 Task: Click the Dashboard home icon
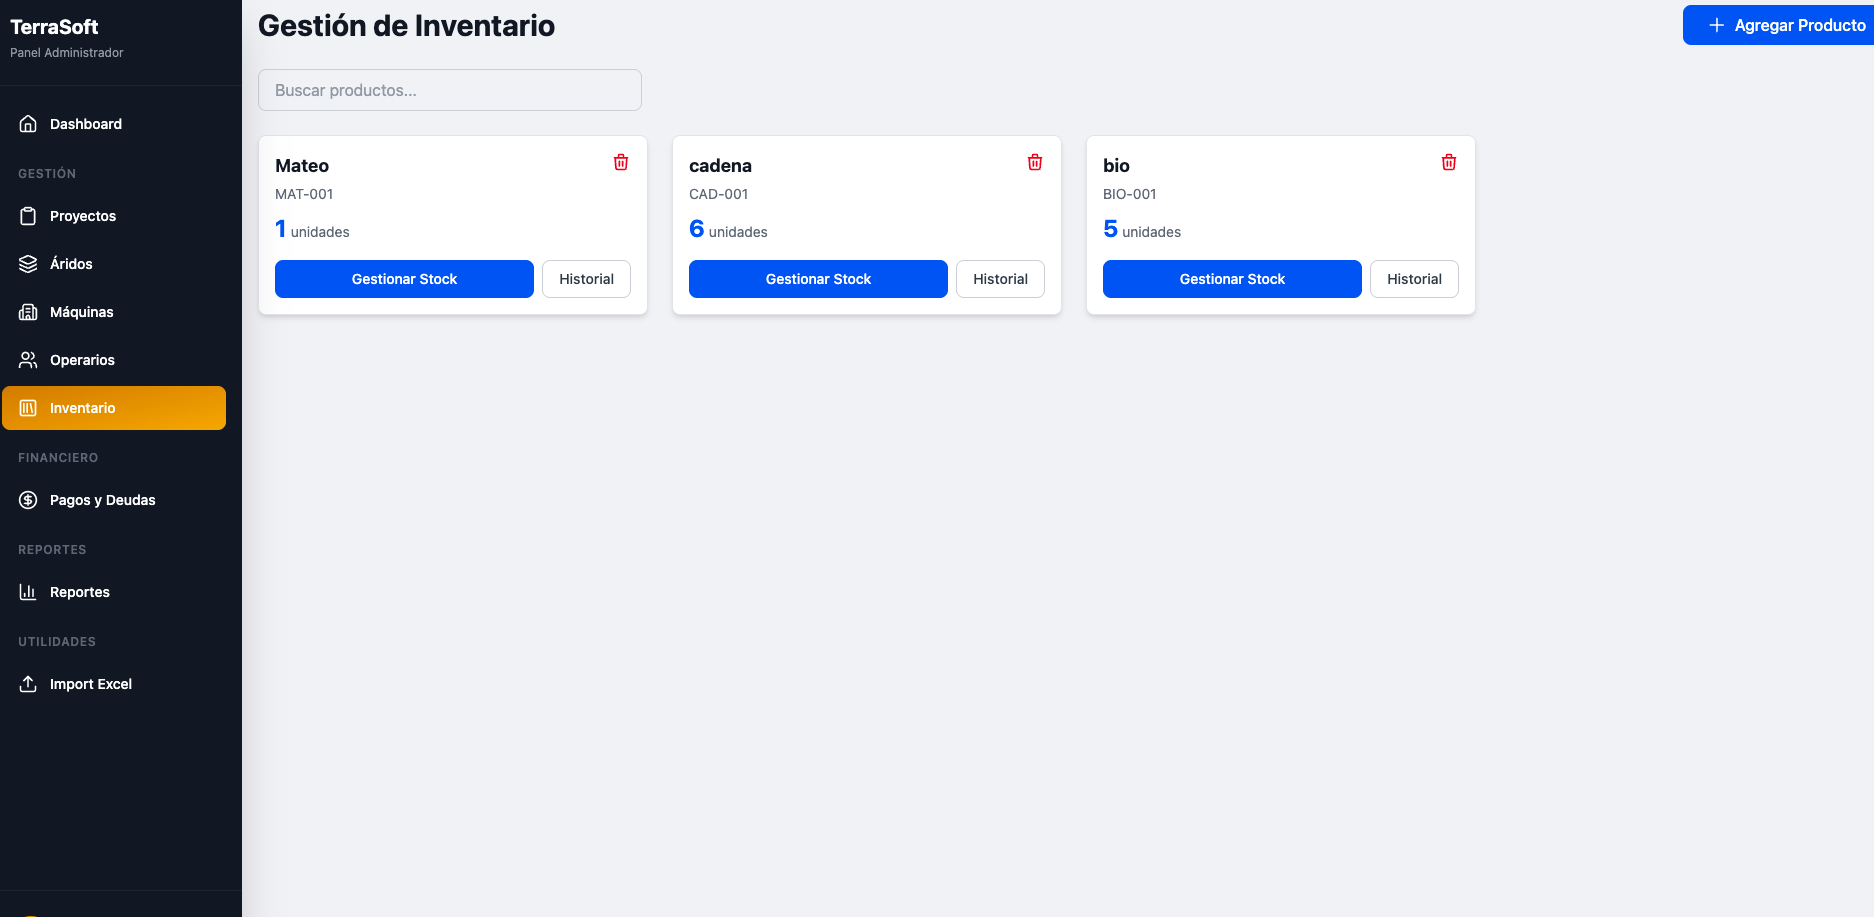pyautogui.click(x=28, y=124)
